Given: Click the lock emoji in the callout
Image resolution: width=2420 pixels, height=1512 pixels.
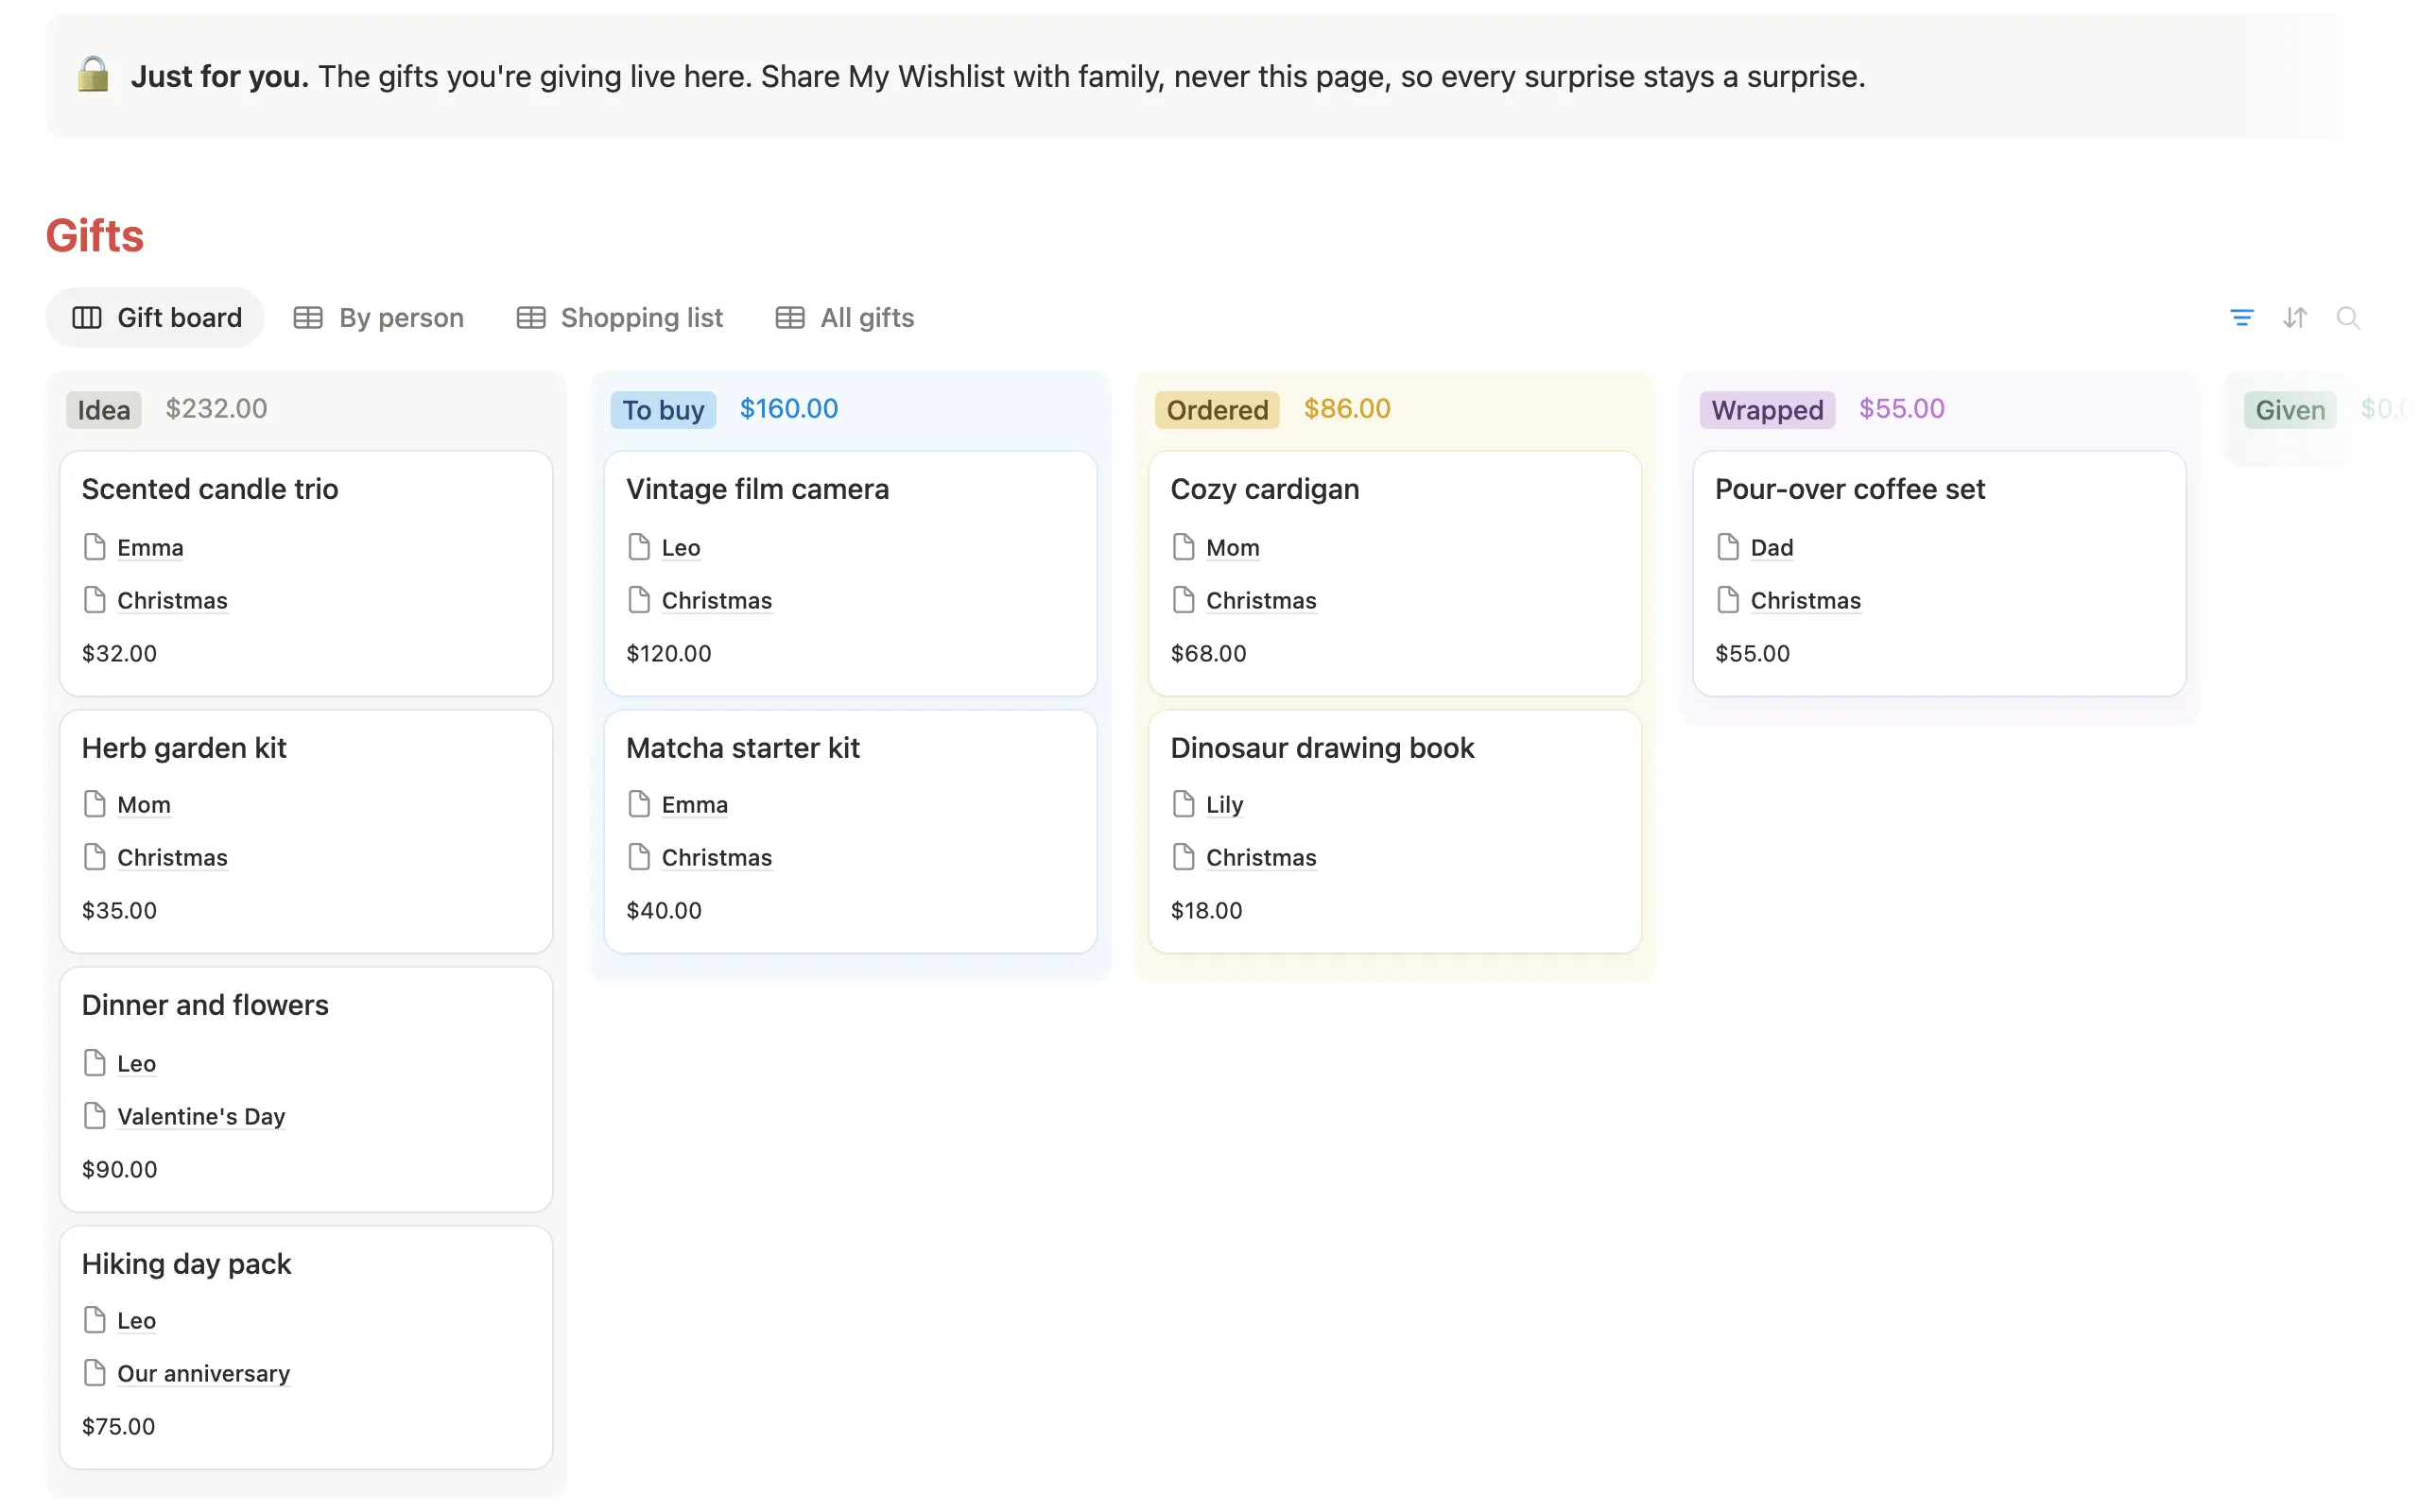Looking at the screenshot, I should [x=93, y=75].
